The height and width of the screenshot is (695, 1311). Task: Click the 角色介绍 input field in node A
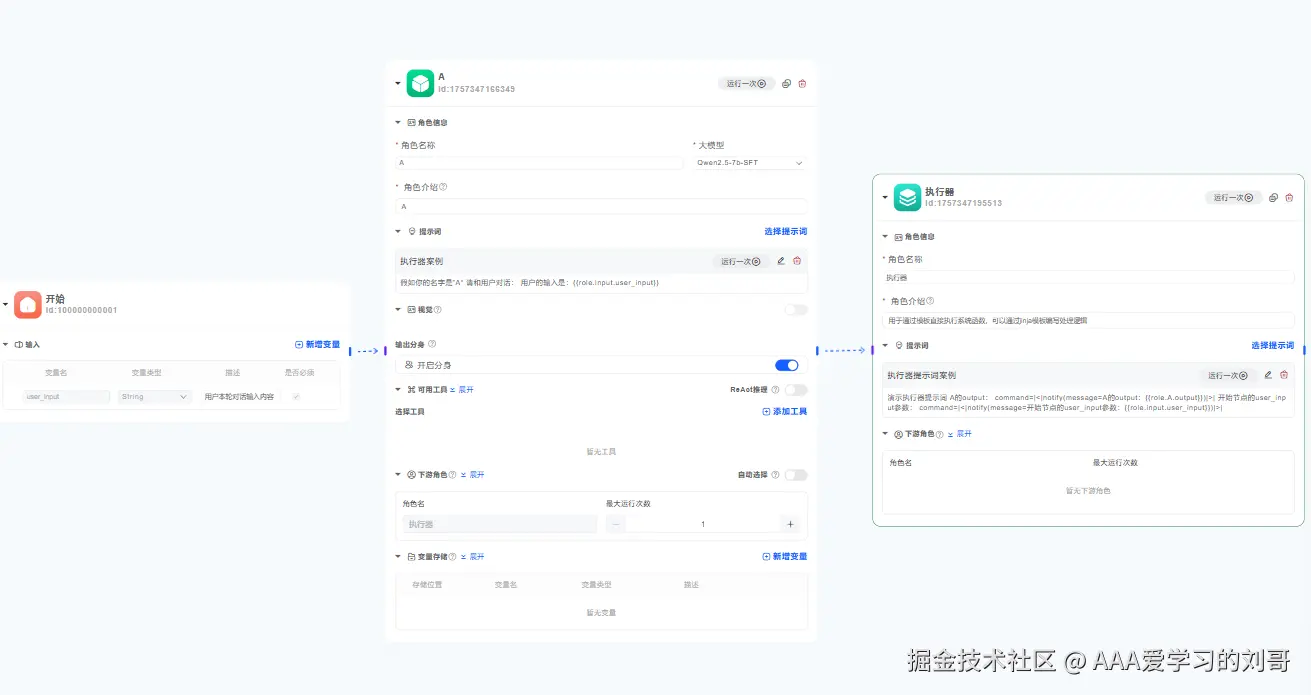[601, 207]
